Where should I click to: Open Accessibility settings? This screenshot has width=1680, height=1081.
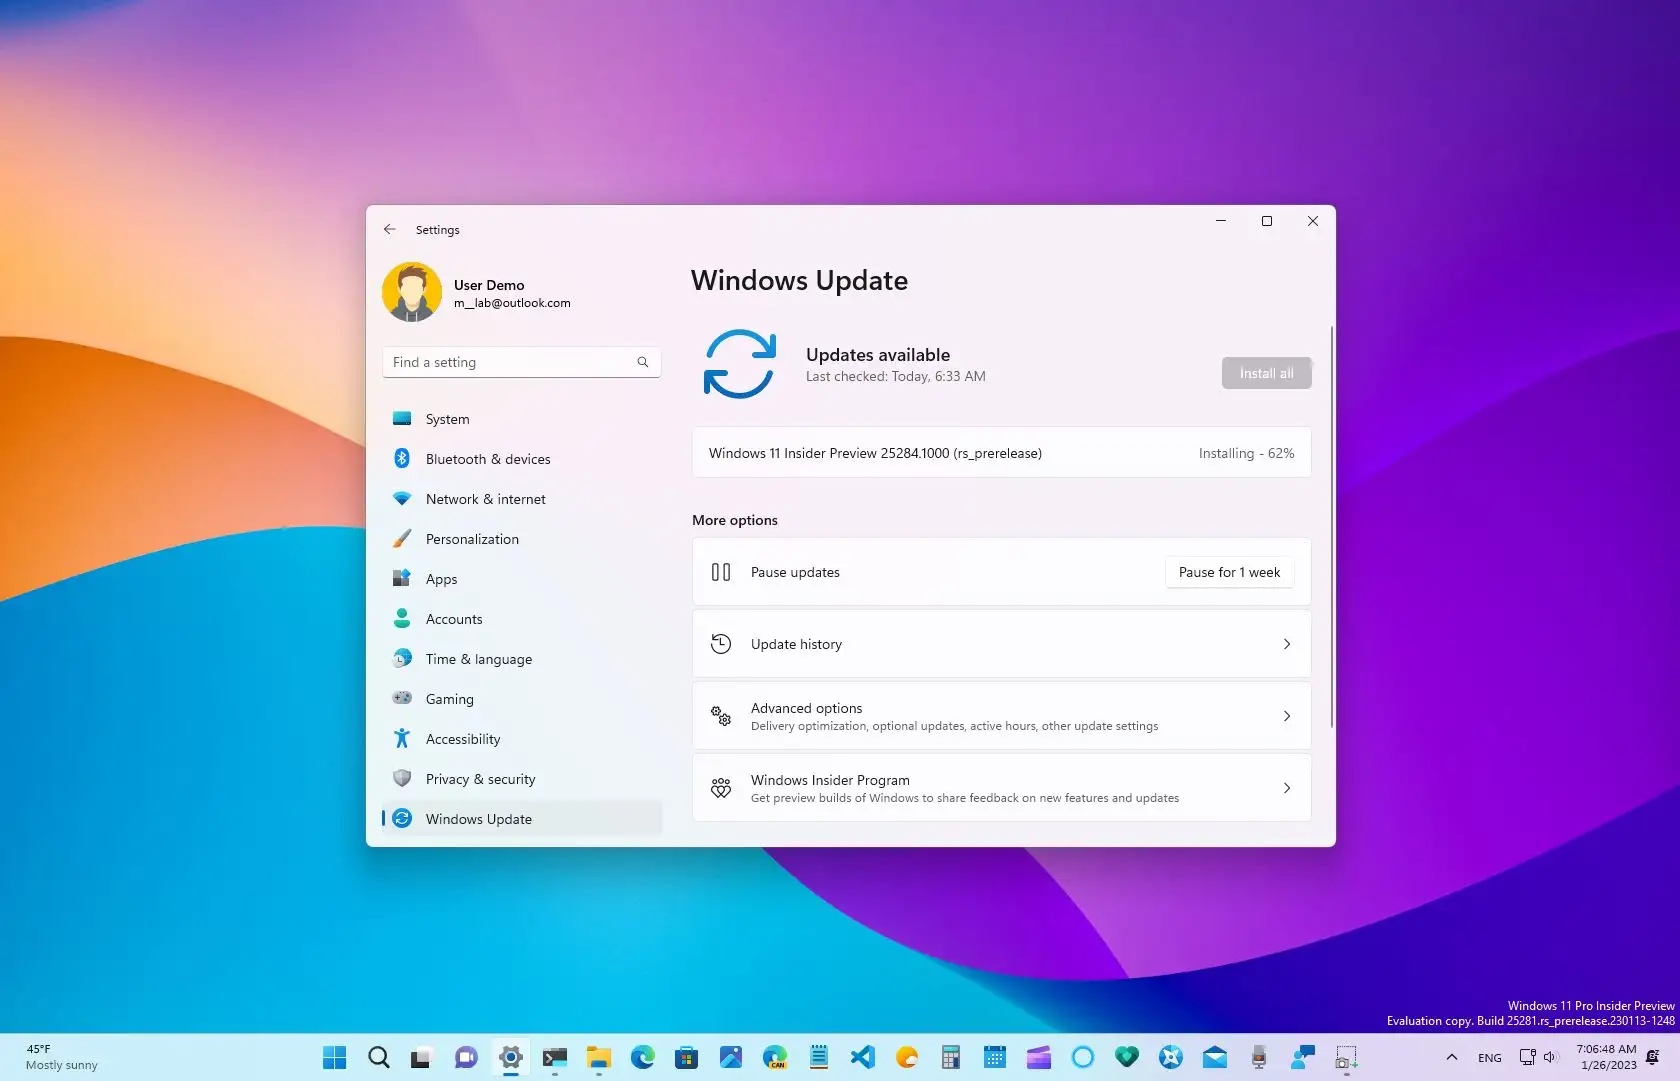tap(521, 739)
